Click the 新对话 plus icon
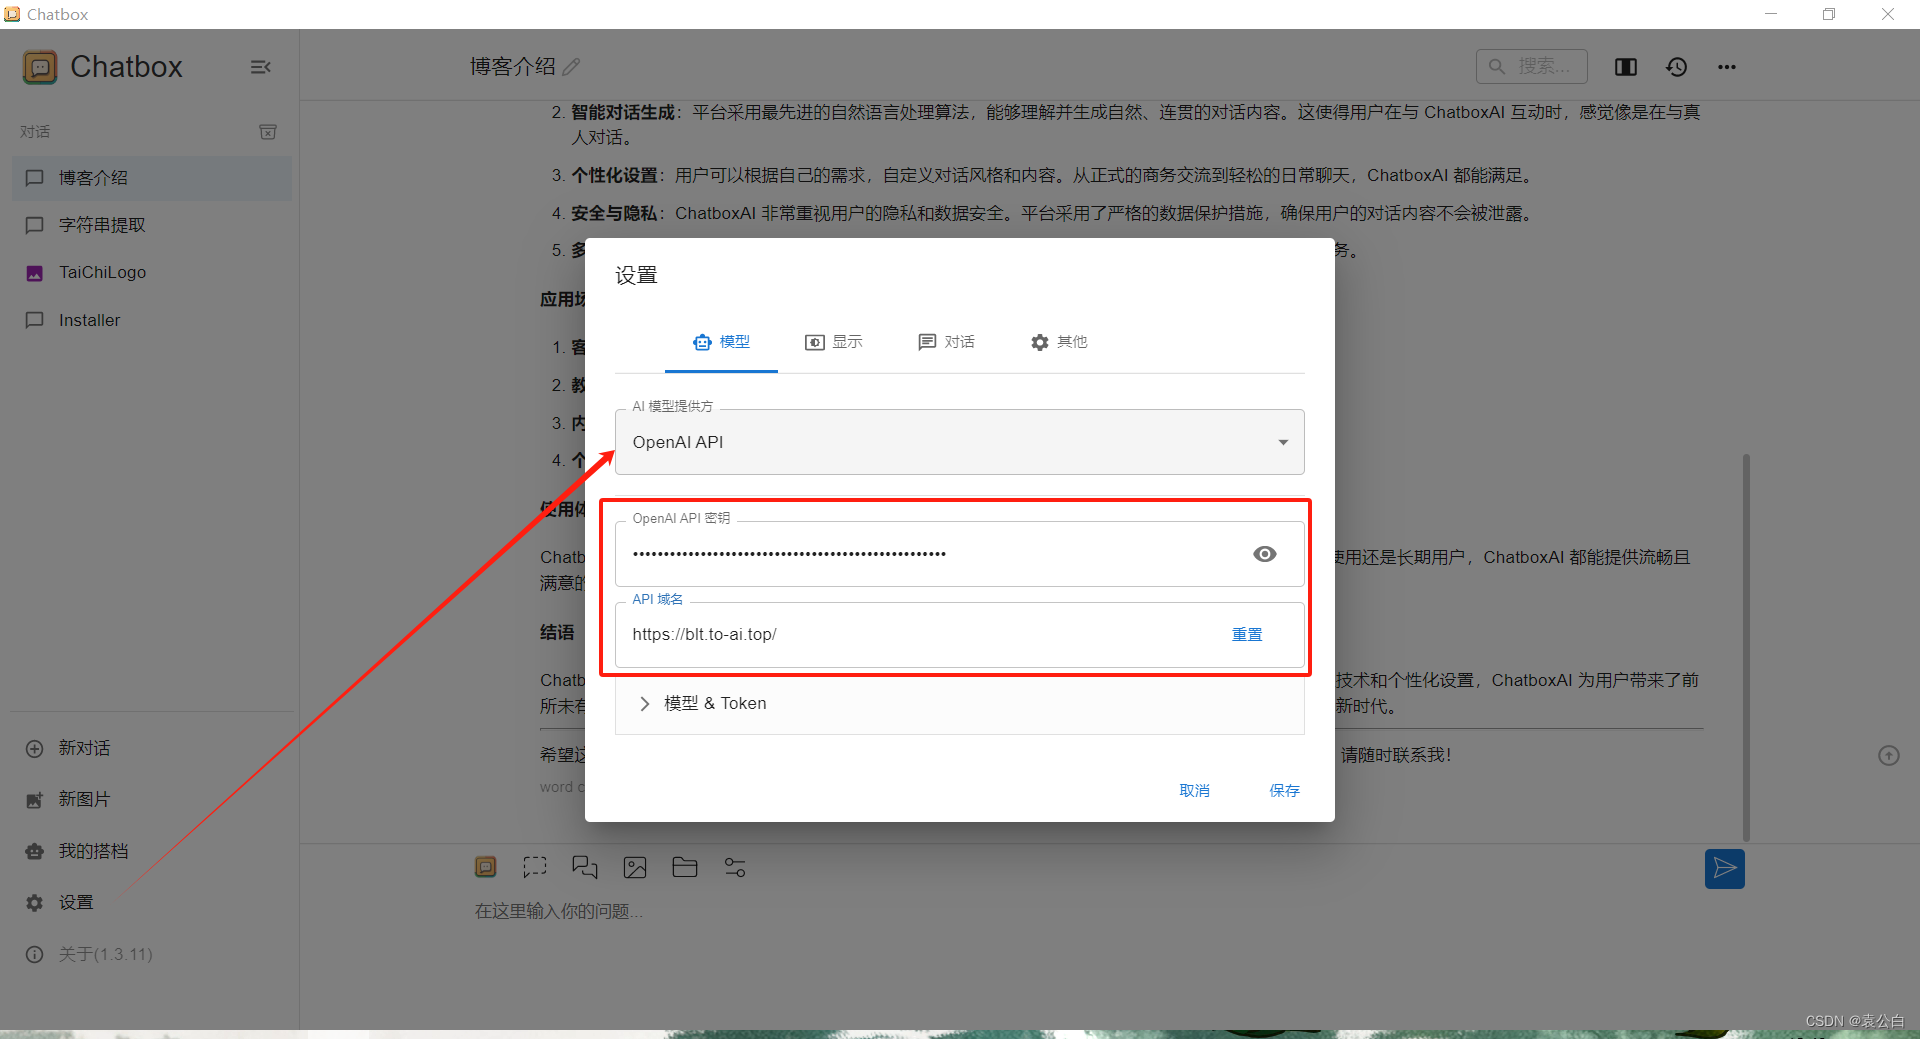 click(x=35, y=749)
